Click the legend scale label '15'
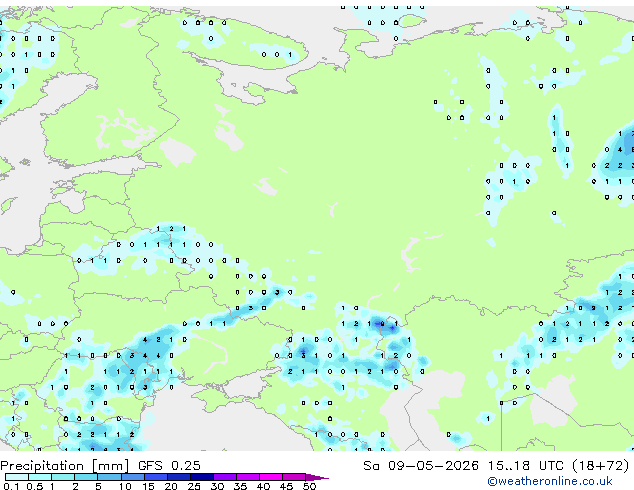 coord(148,486)
